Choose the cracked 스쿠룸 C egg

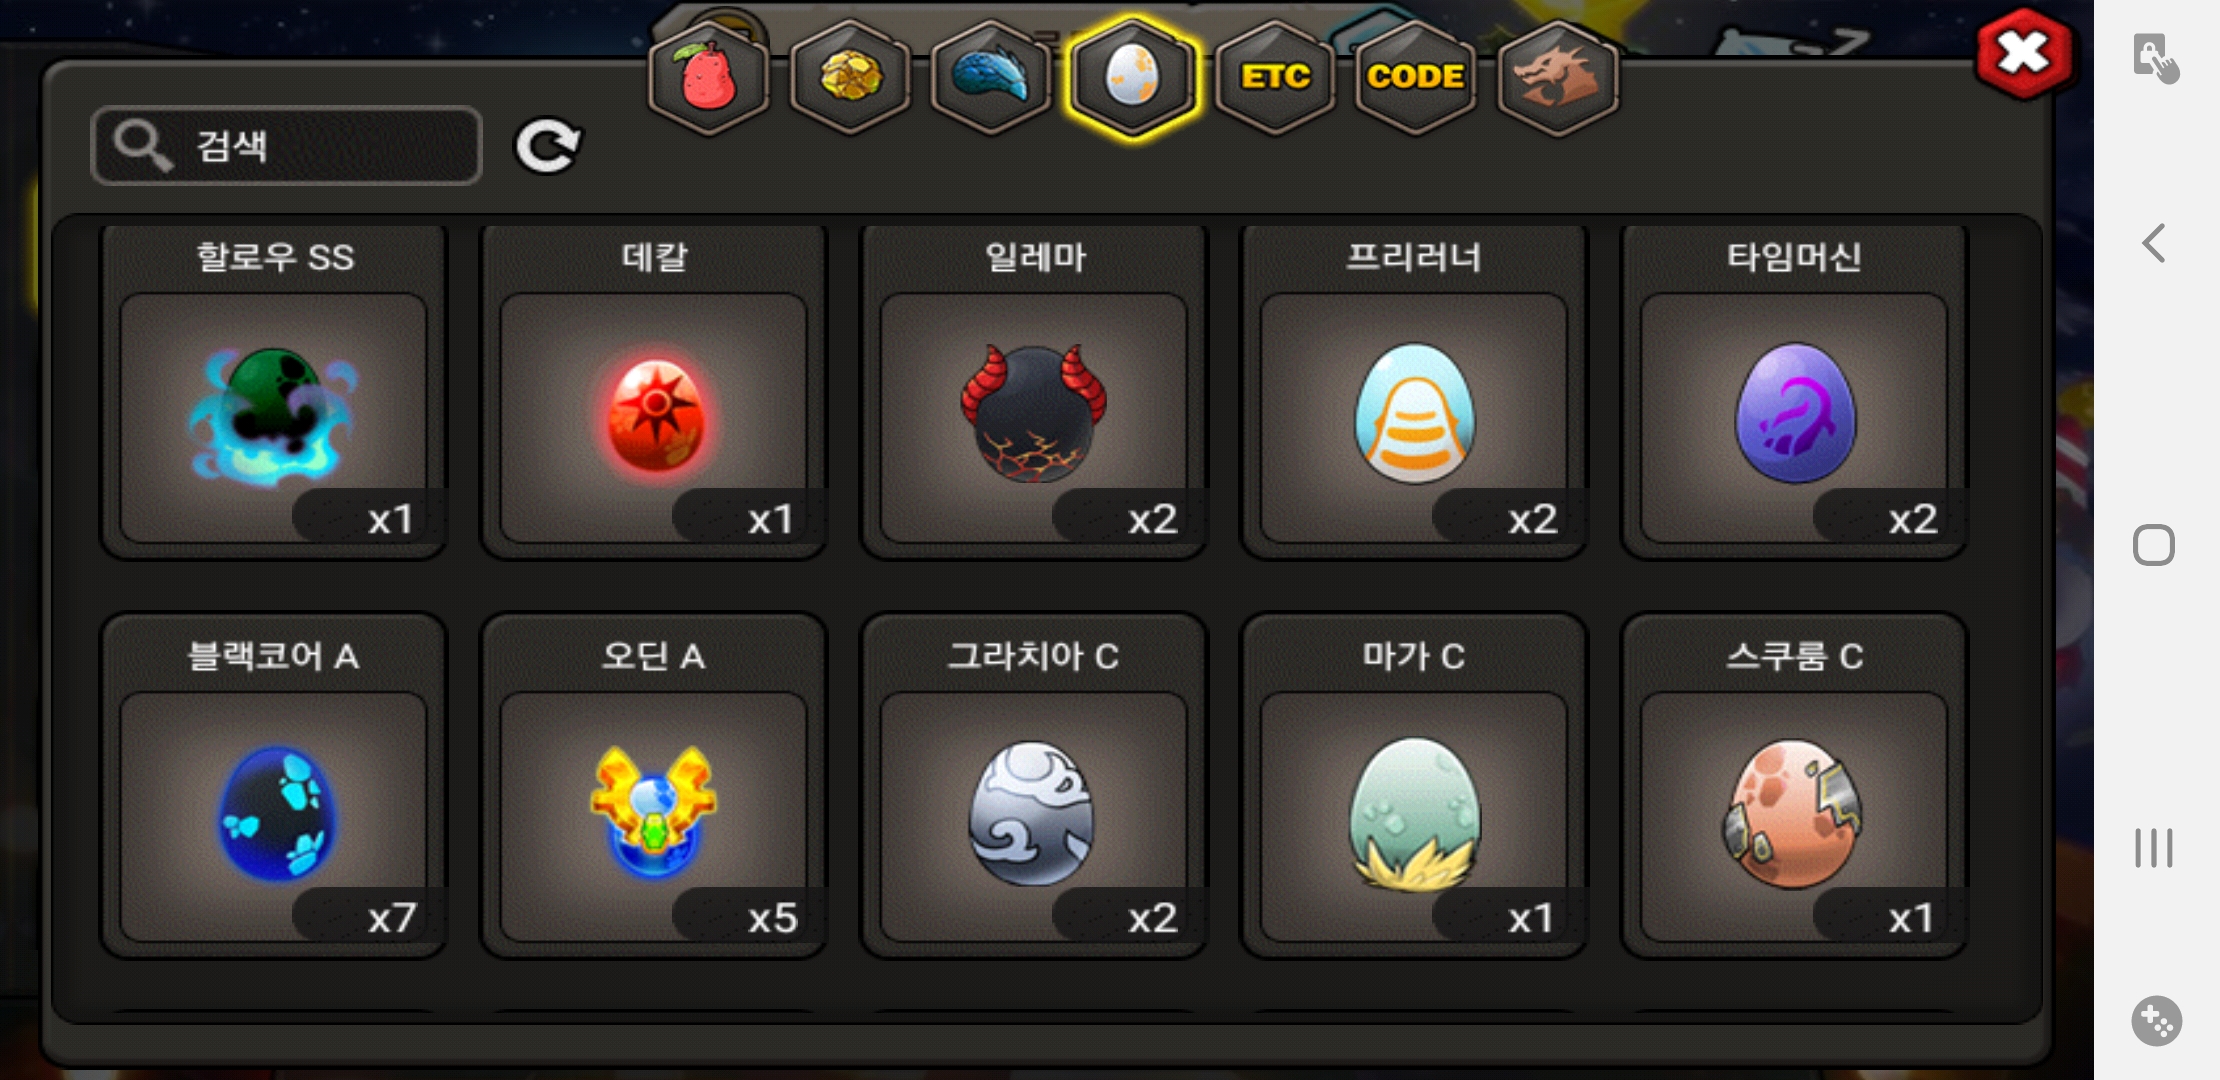point(1794,786)
